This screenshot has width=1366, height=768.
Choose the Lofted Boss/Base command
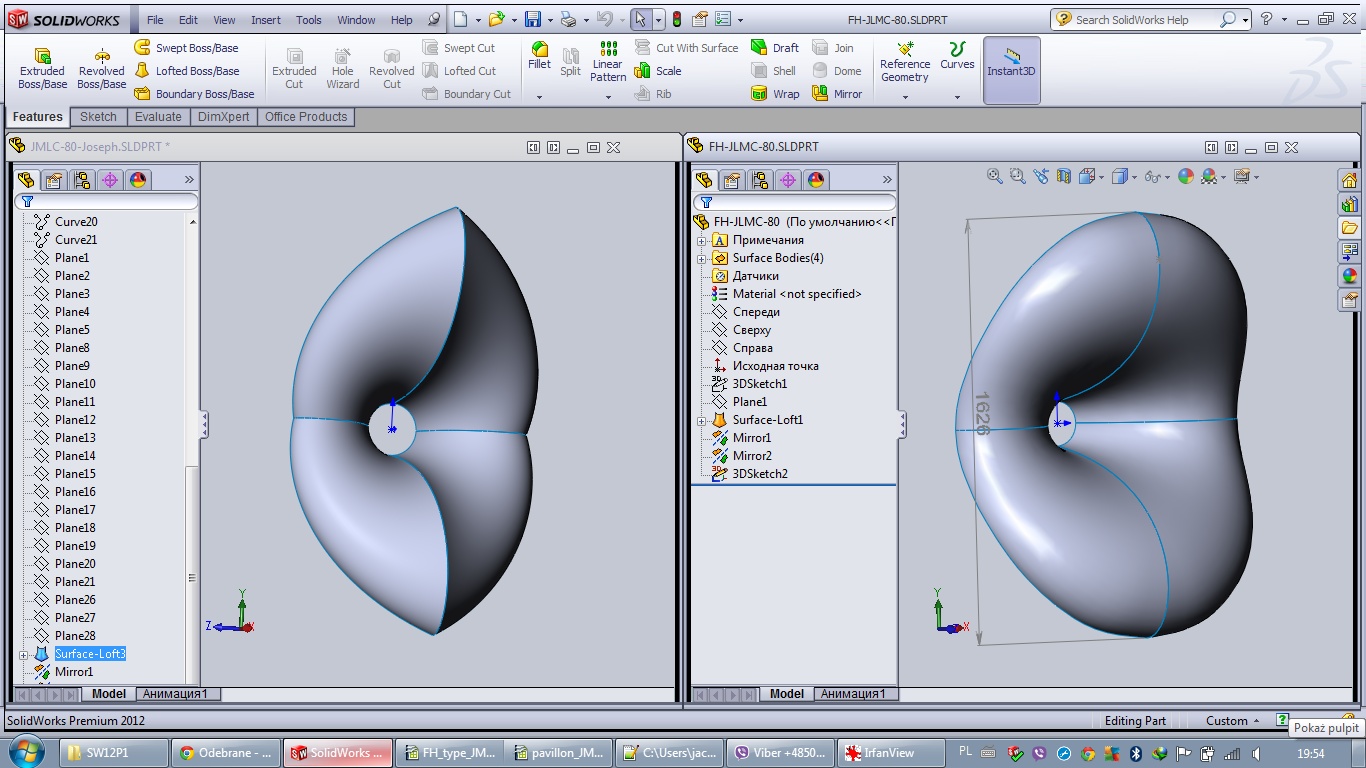tap(187, 71)
